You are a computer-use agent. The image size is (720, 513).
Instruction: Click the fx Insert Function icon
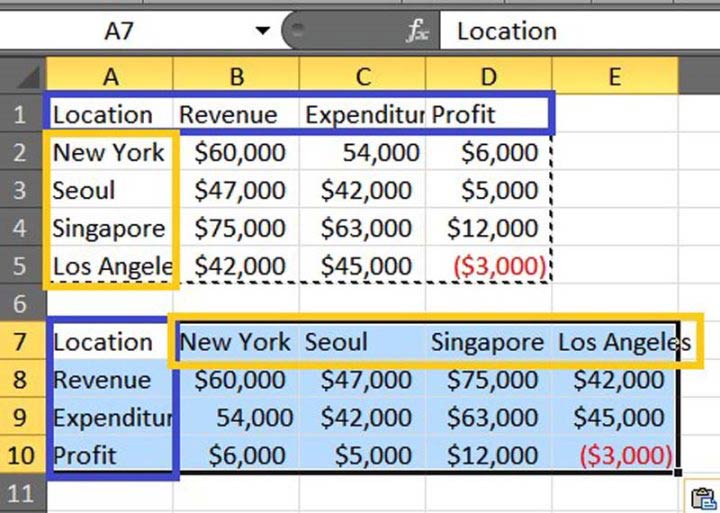417,31
